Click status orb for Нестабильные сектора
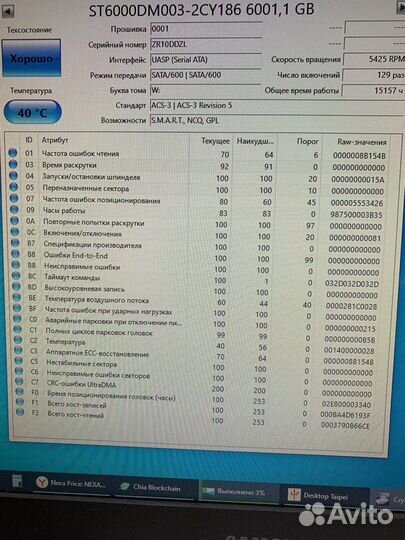 (x=19, y=361)
